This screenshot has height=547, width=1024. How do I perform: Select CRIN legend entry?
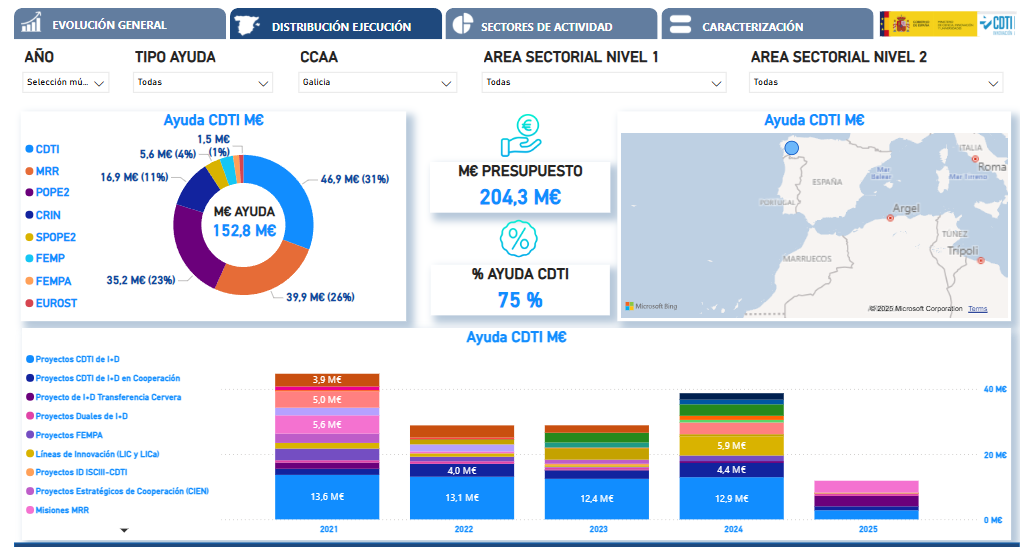tap(43, 215)
